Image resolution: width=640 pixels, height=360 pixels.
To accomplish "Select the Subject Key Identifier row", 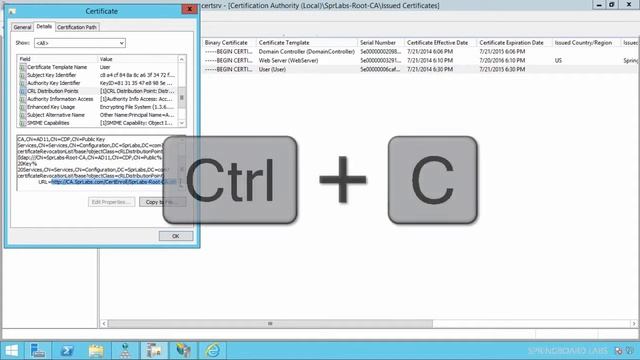I will (x=98, y=75).
